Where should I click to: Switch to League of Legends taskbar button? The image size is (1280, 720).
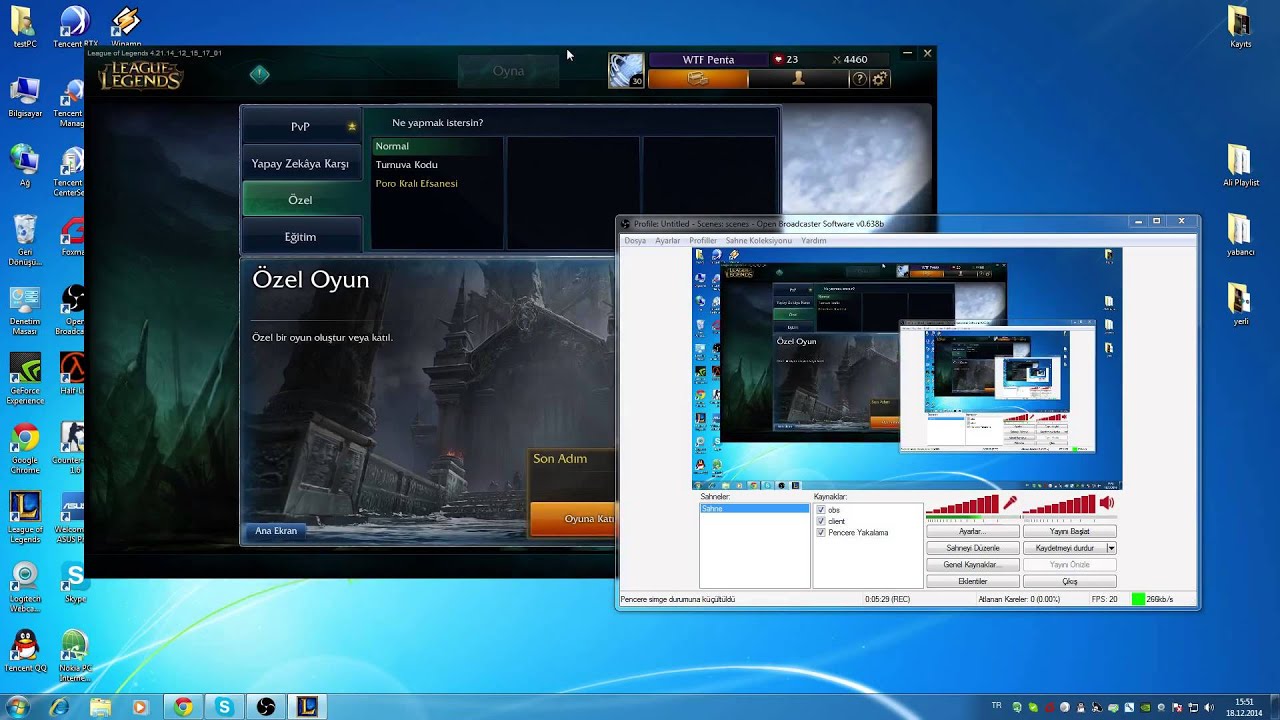307,707
